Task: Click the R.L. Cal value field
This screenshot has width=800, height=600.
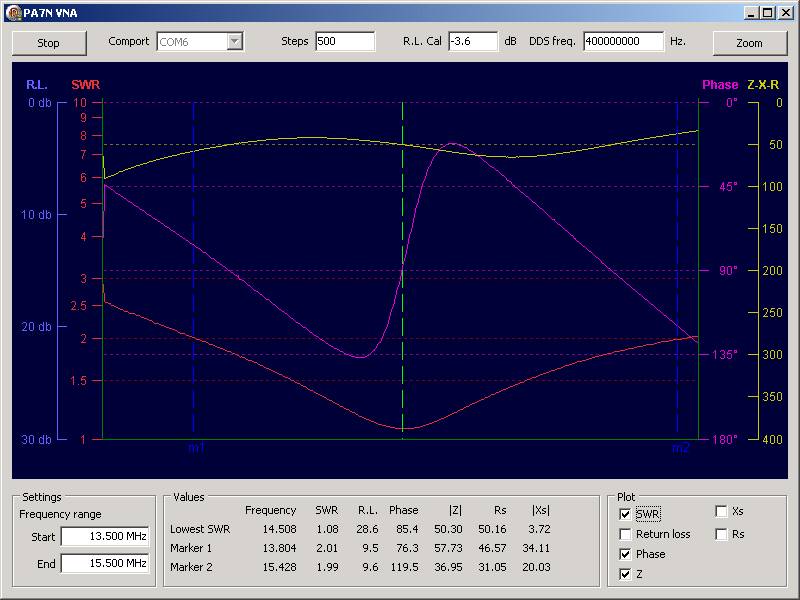Action: coord(472,41)
